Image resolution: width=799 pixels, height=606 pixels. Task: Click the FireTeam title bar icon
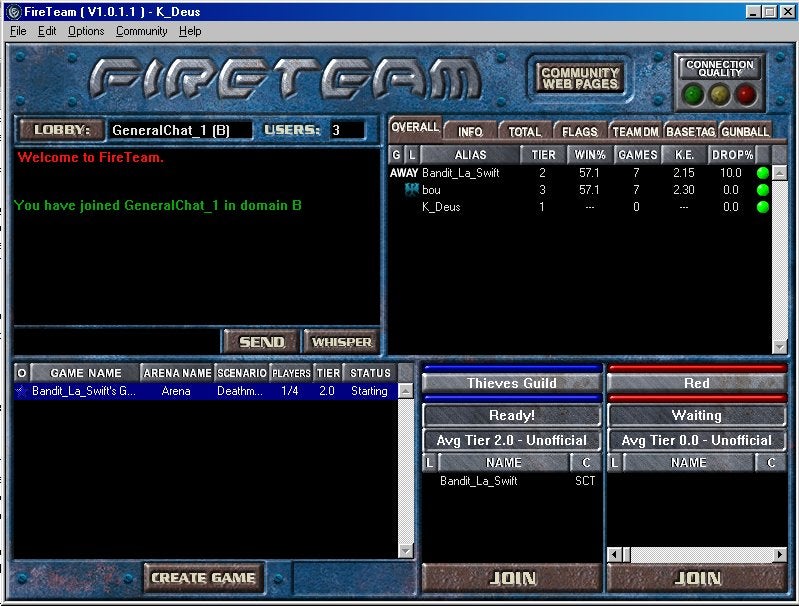(14, 11)
